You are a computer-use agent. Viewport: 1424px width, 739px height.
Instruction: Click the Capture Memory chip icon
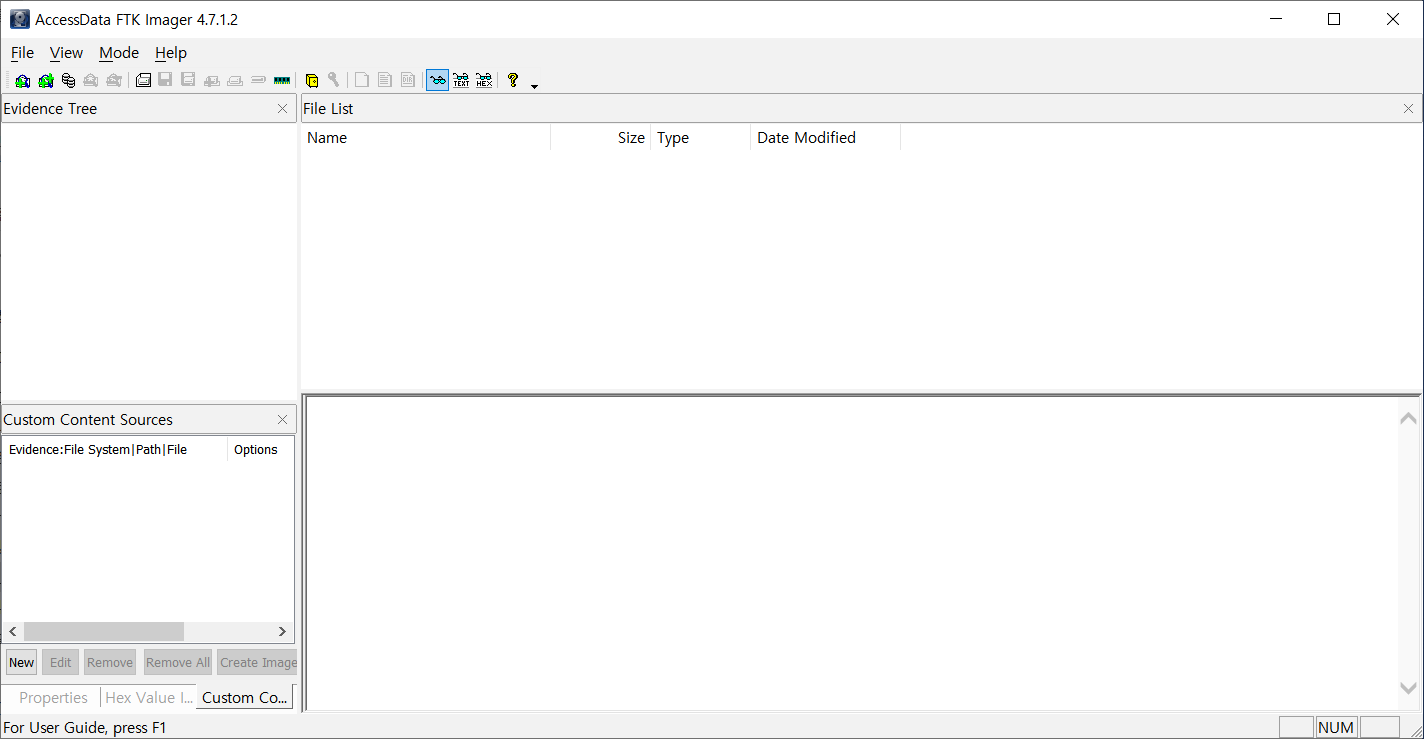coord(282,81)
